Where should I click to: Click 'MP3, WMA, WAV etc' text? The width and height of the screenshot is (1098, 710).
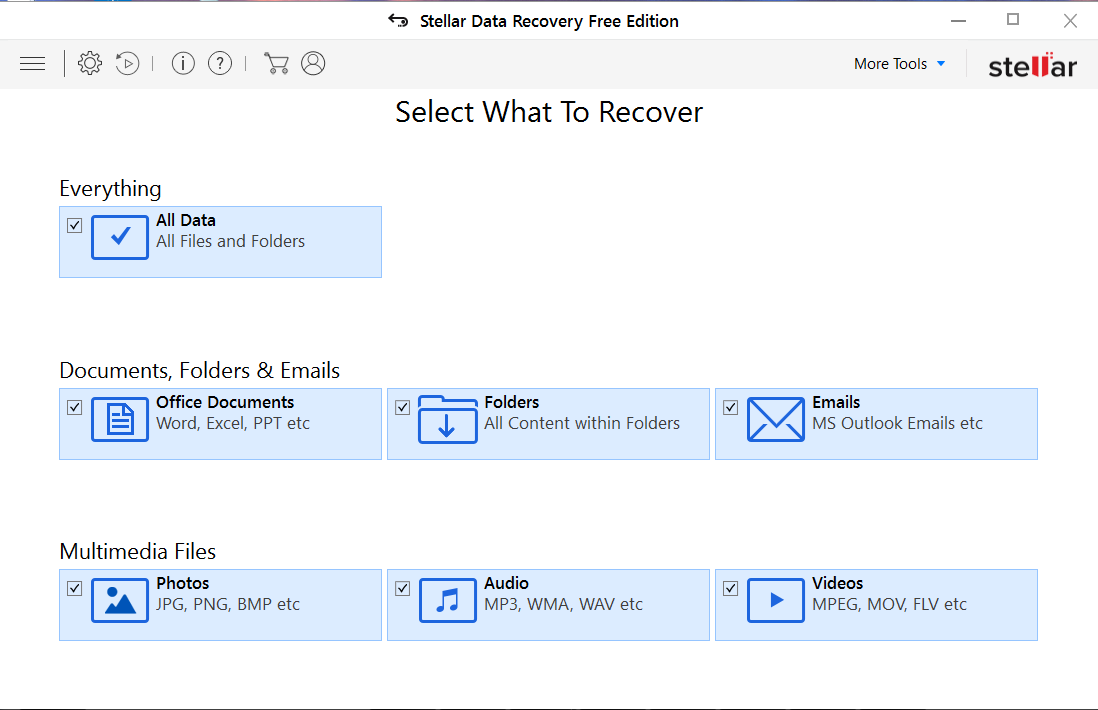(x=563, y=605)
